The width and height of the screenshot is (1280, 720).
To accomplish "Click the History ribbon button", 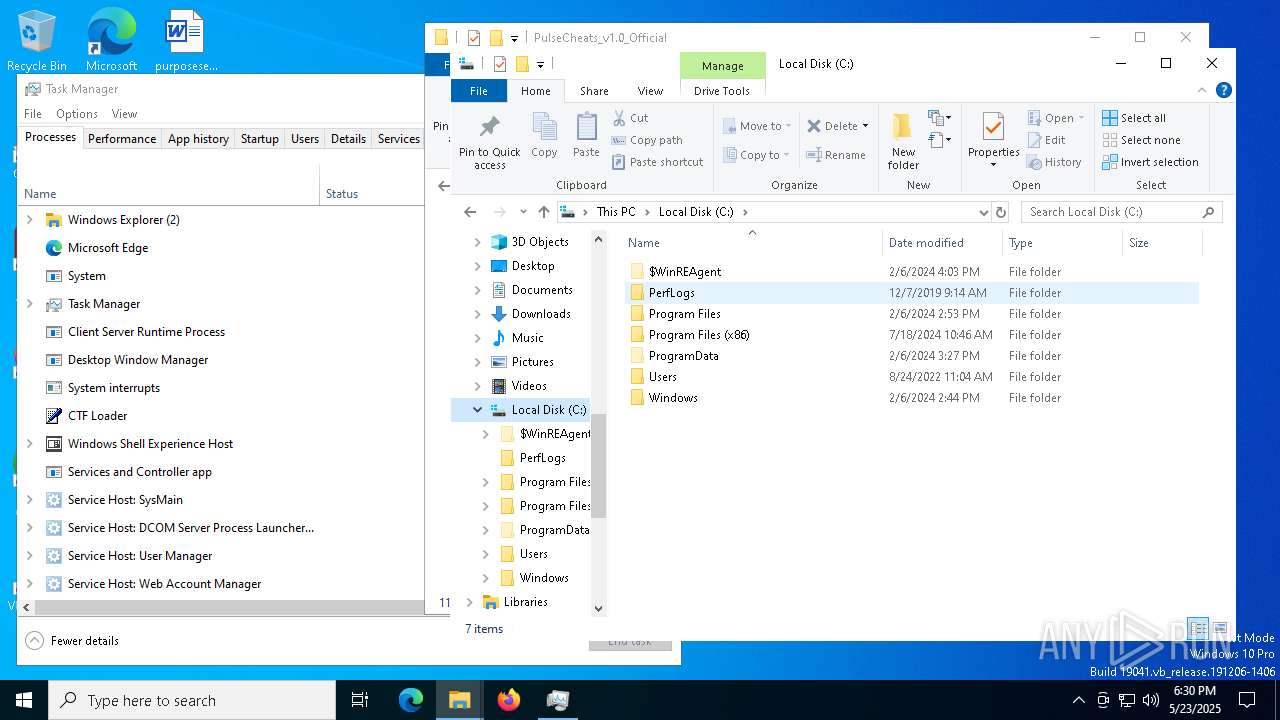I will pos(1054,162).
